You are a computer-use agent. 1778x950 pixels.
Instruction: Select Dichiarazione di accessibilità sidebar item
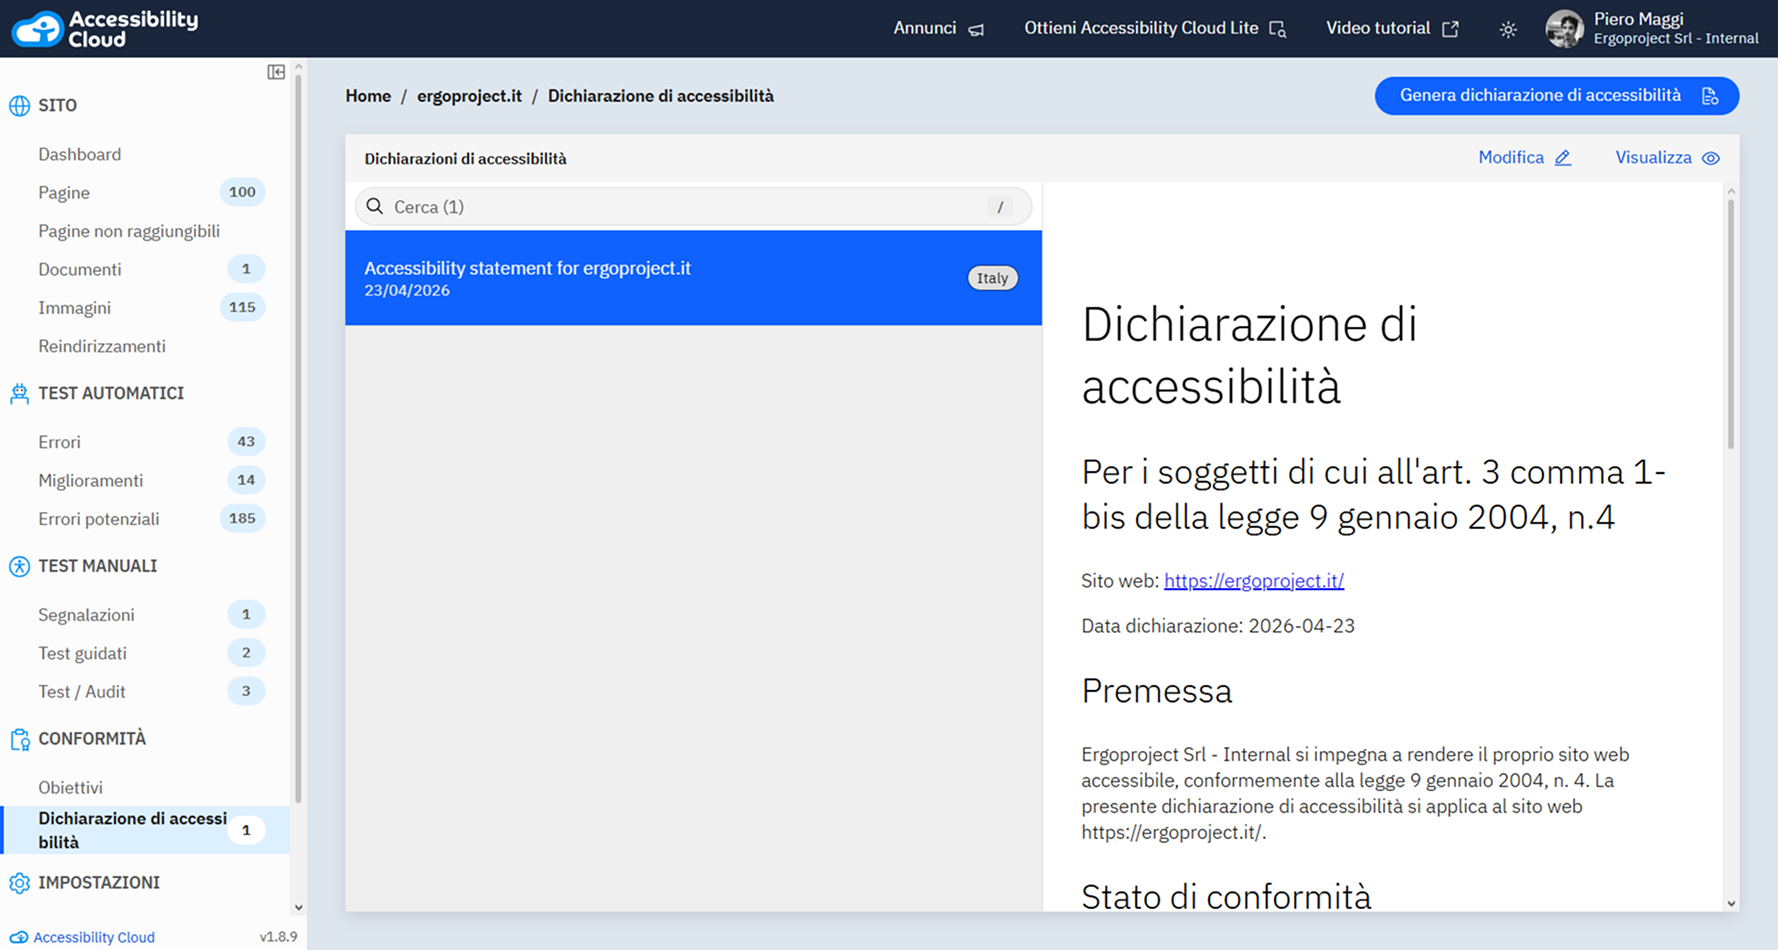pos(146,830)
